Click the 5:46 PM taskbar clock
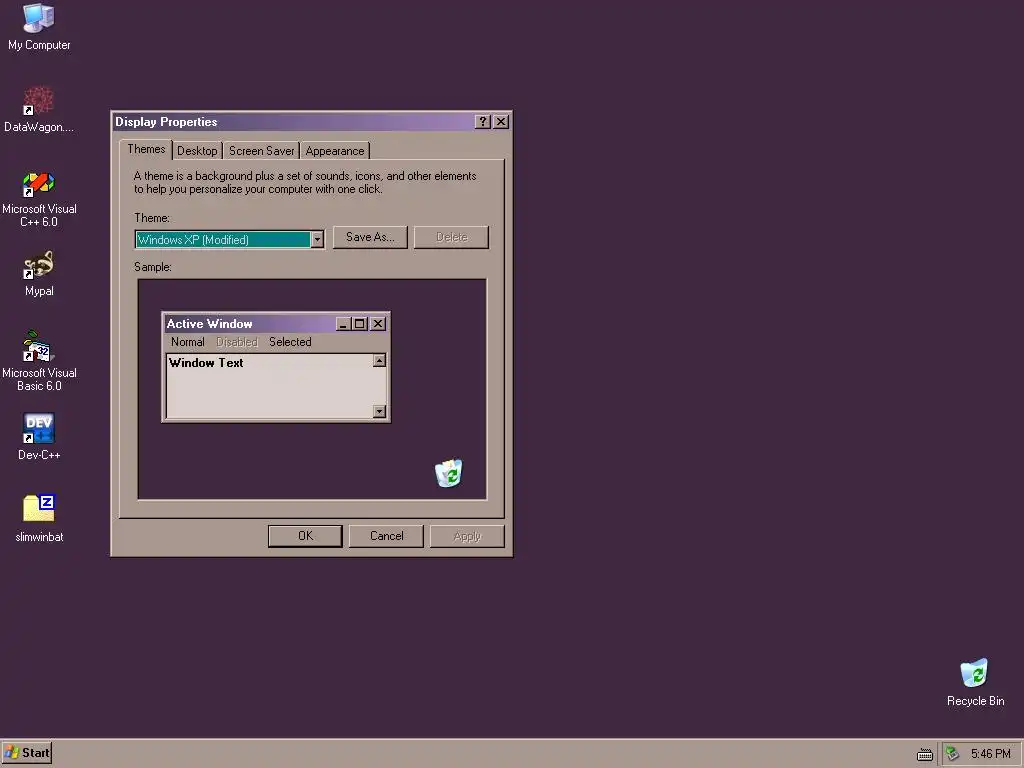1024x768 pixels. 990,754
